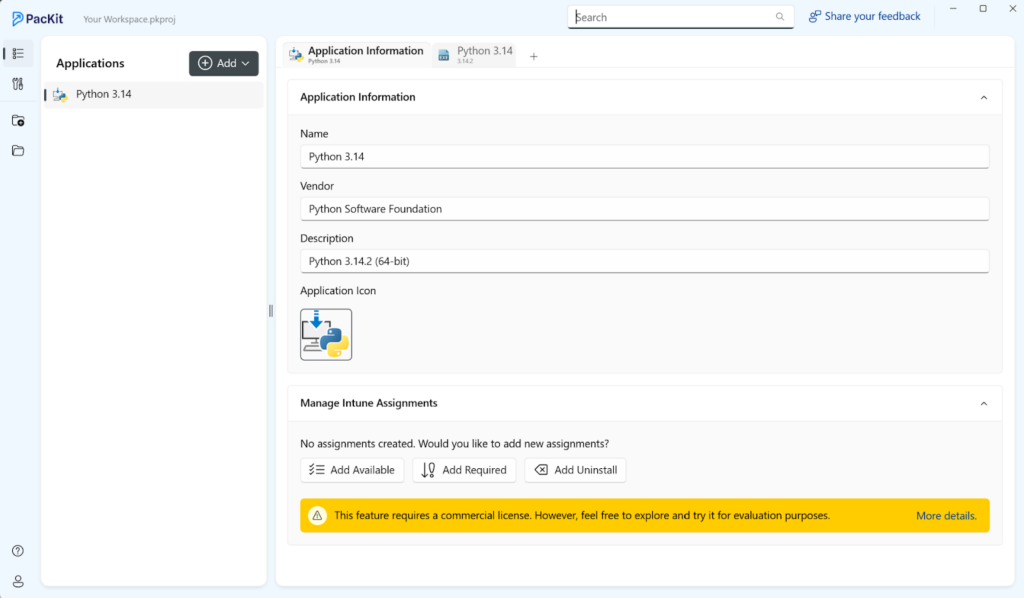Click the new project folder icon in sidebar
The width and height of the screenshot is (1024, 598).
point(17,120)
